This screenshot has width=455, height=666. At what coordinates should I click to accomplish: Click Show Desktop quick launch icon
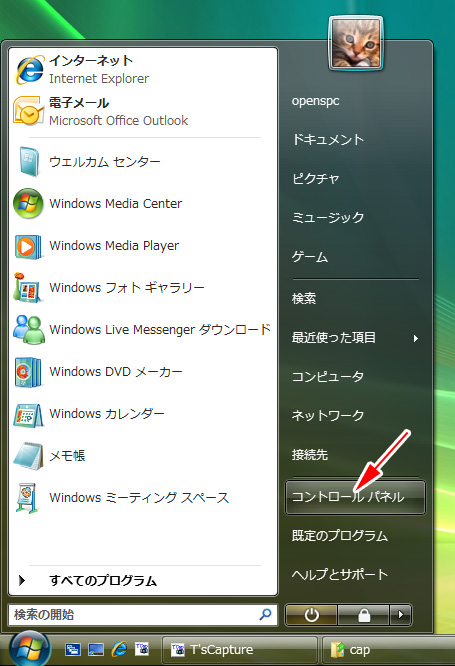[96, 649]
